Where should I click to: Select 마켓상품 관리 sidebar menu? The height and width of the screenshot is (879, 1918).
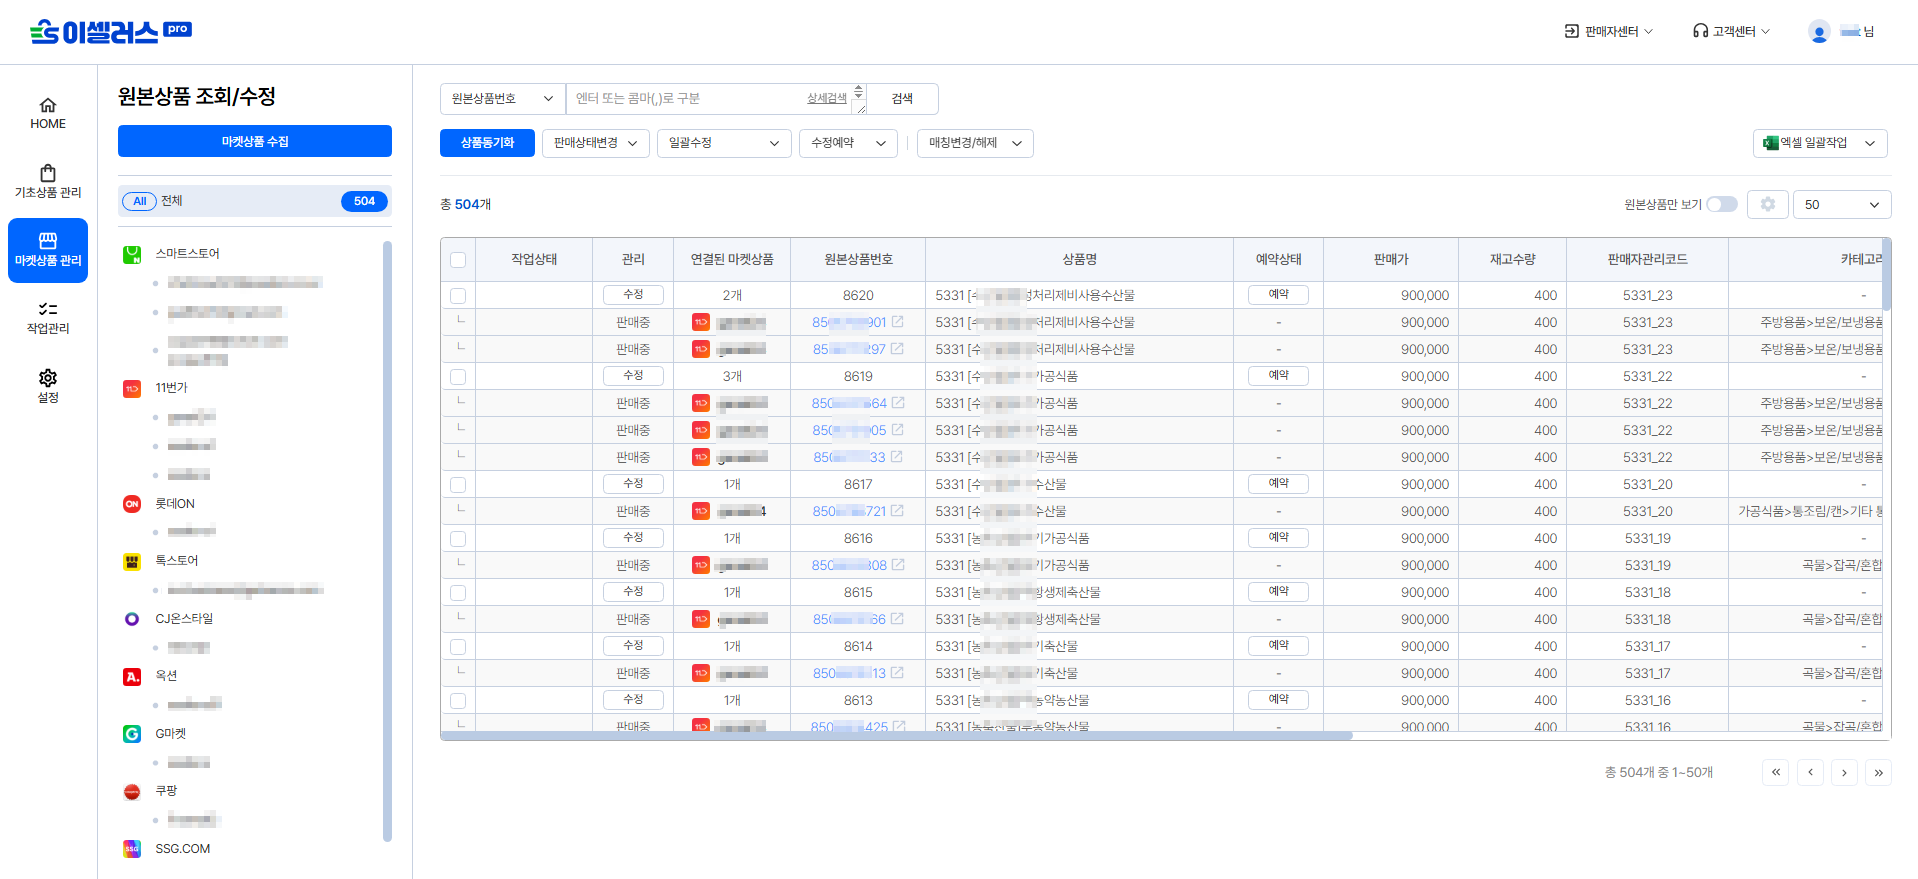point(48,250)
